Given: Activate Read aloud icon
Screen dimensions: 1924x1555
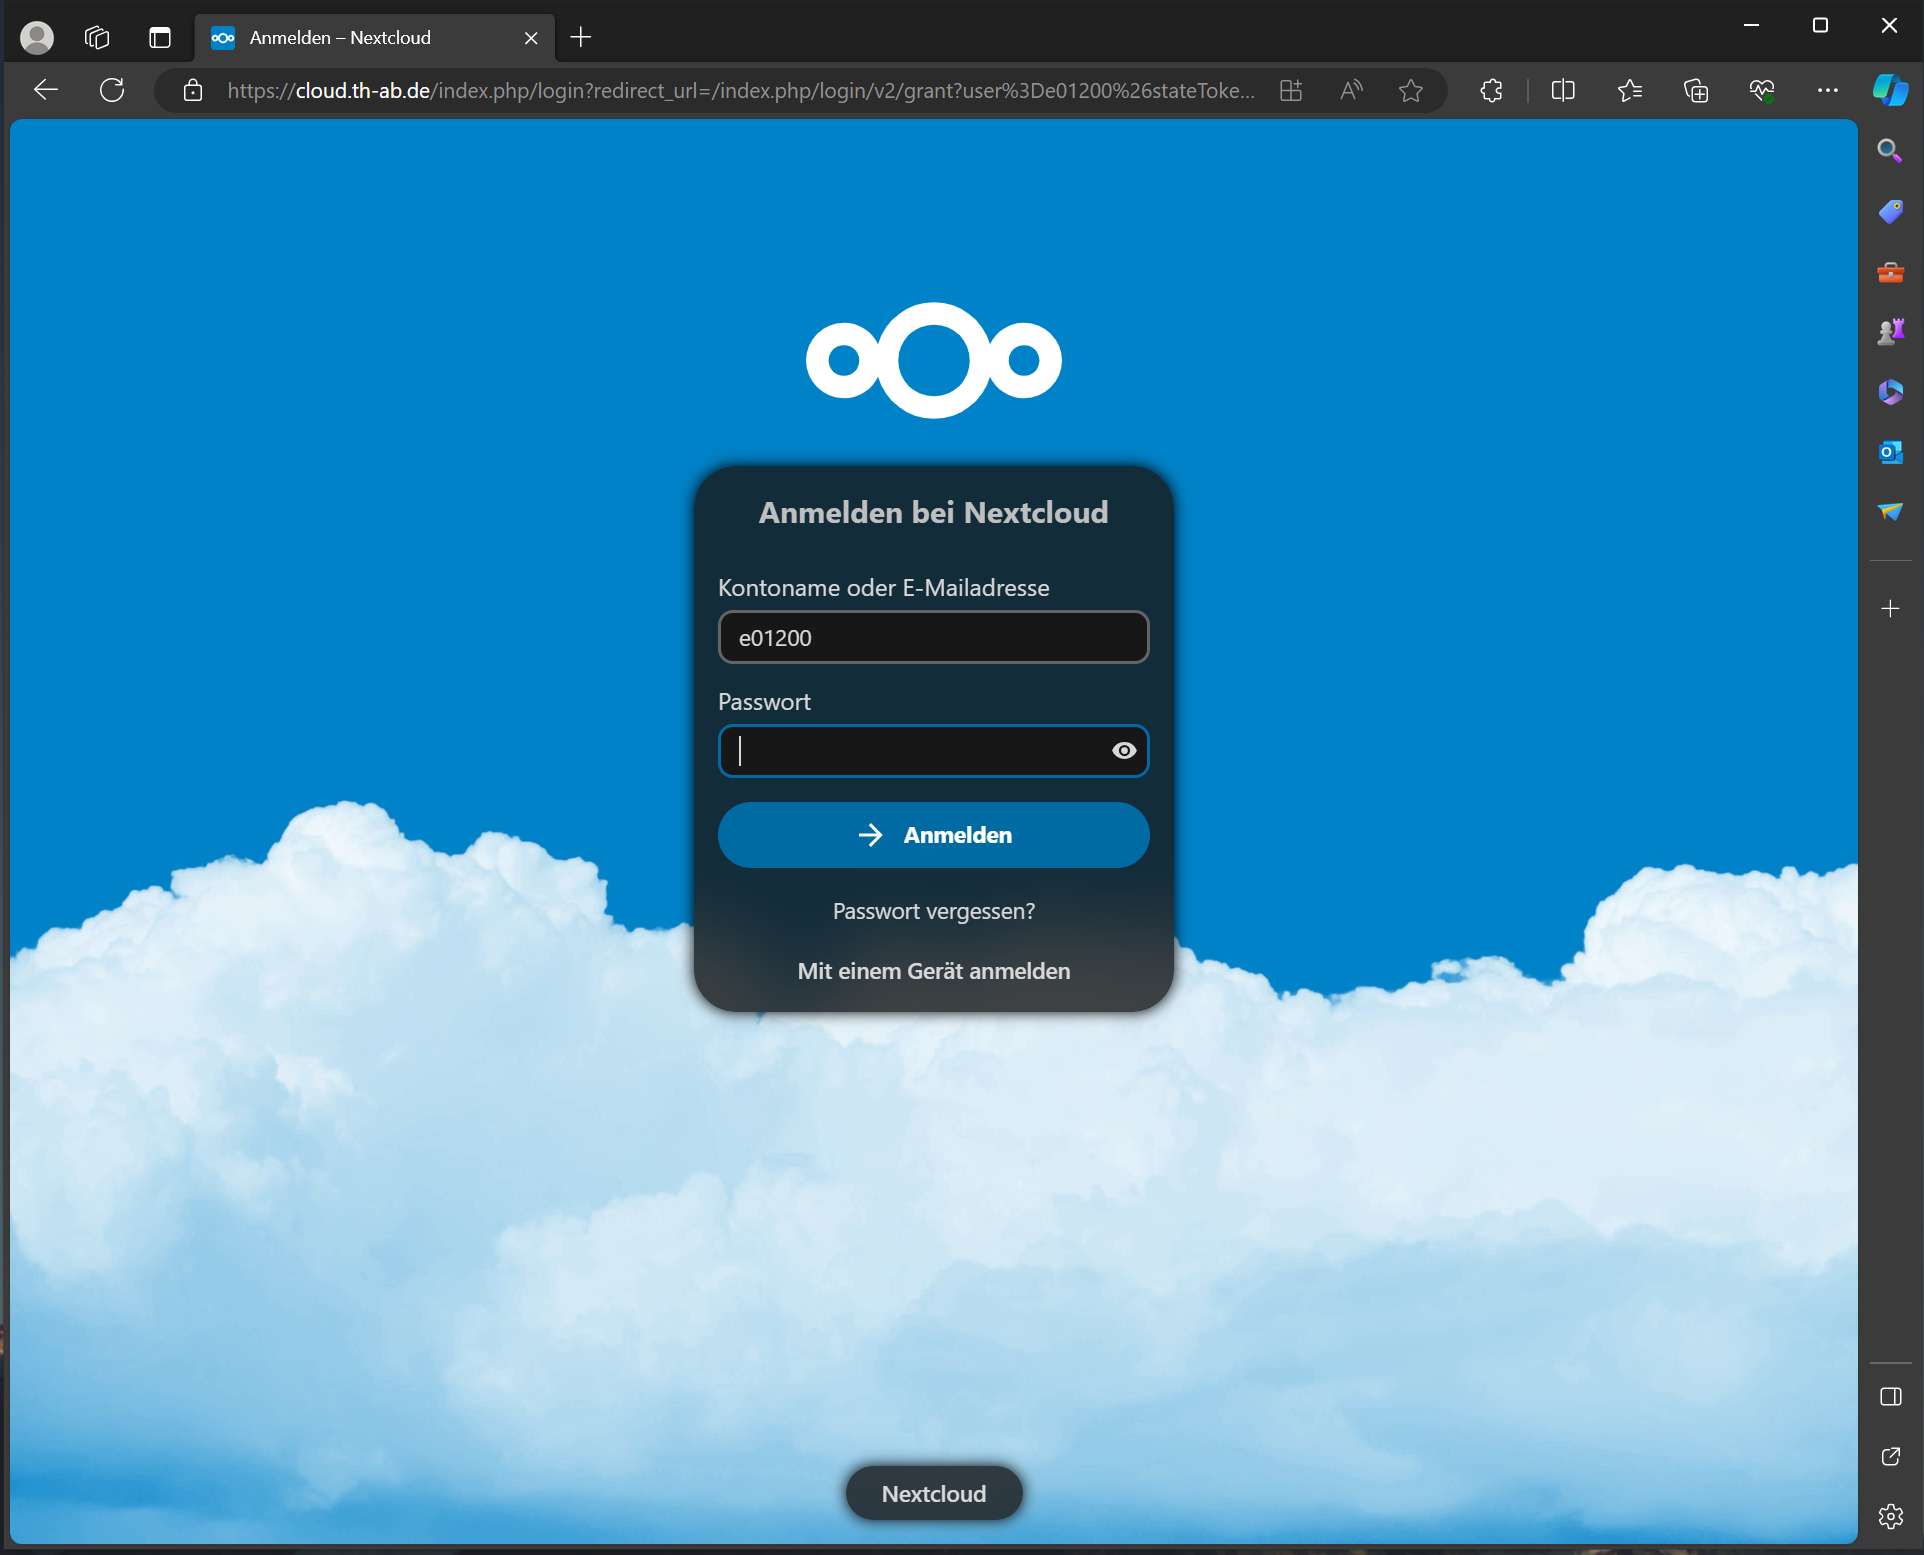Looking at the screenshot, I should (1351, 91).
